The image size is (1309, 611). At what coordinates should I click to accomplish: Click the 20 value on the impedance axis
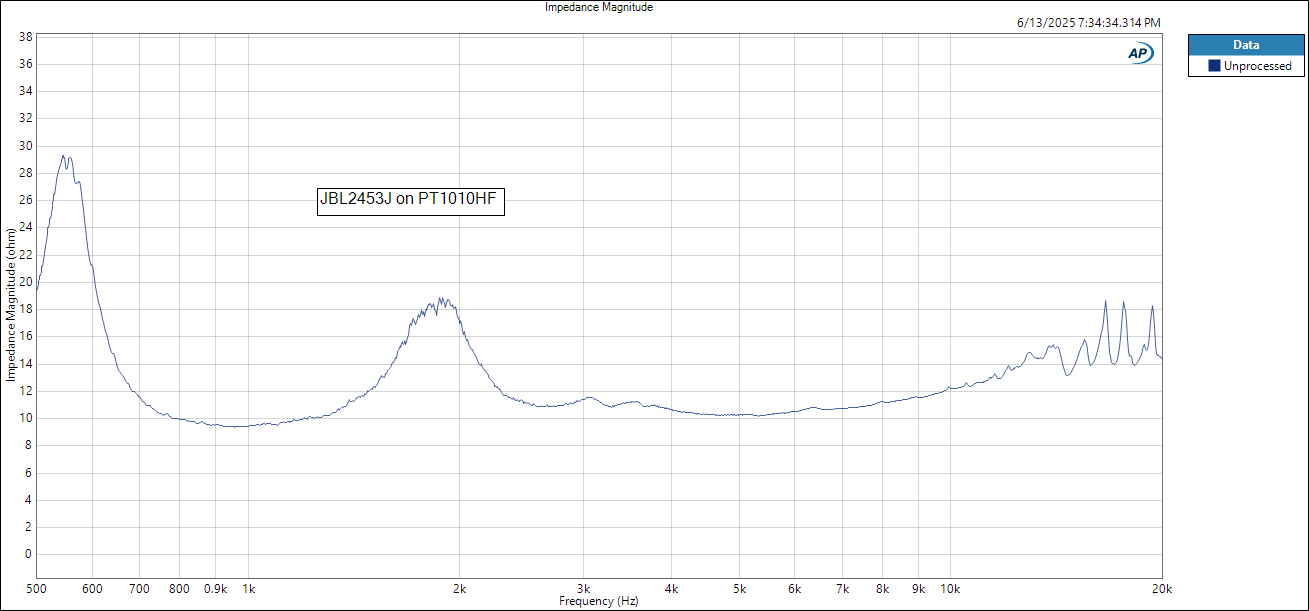tap(27, 282)
